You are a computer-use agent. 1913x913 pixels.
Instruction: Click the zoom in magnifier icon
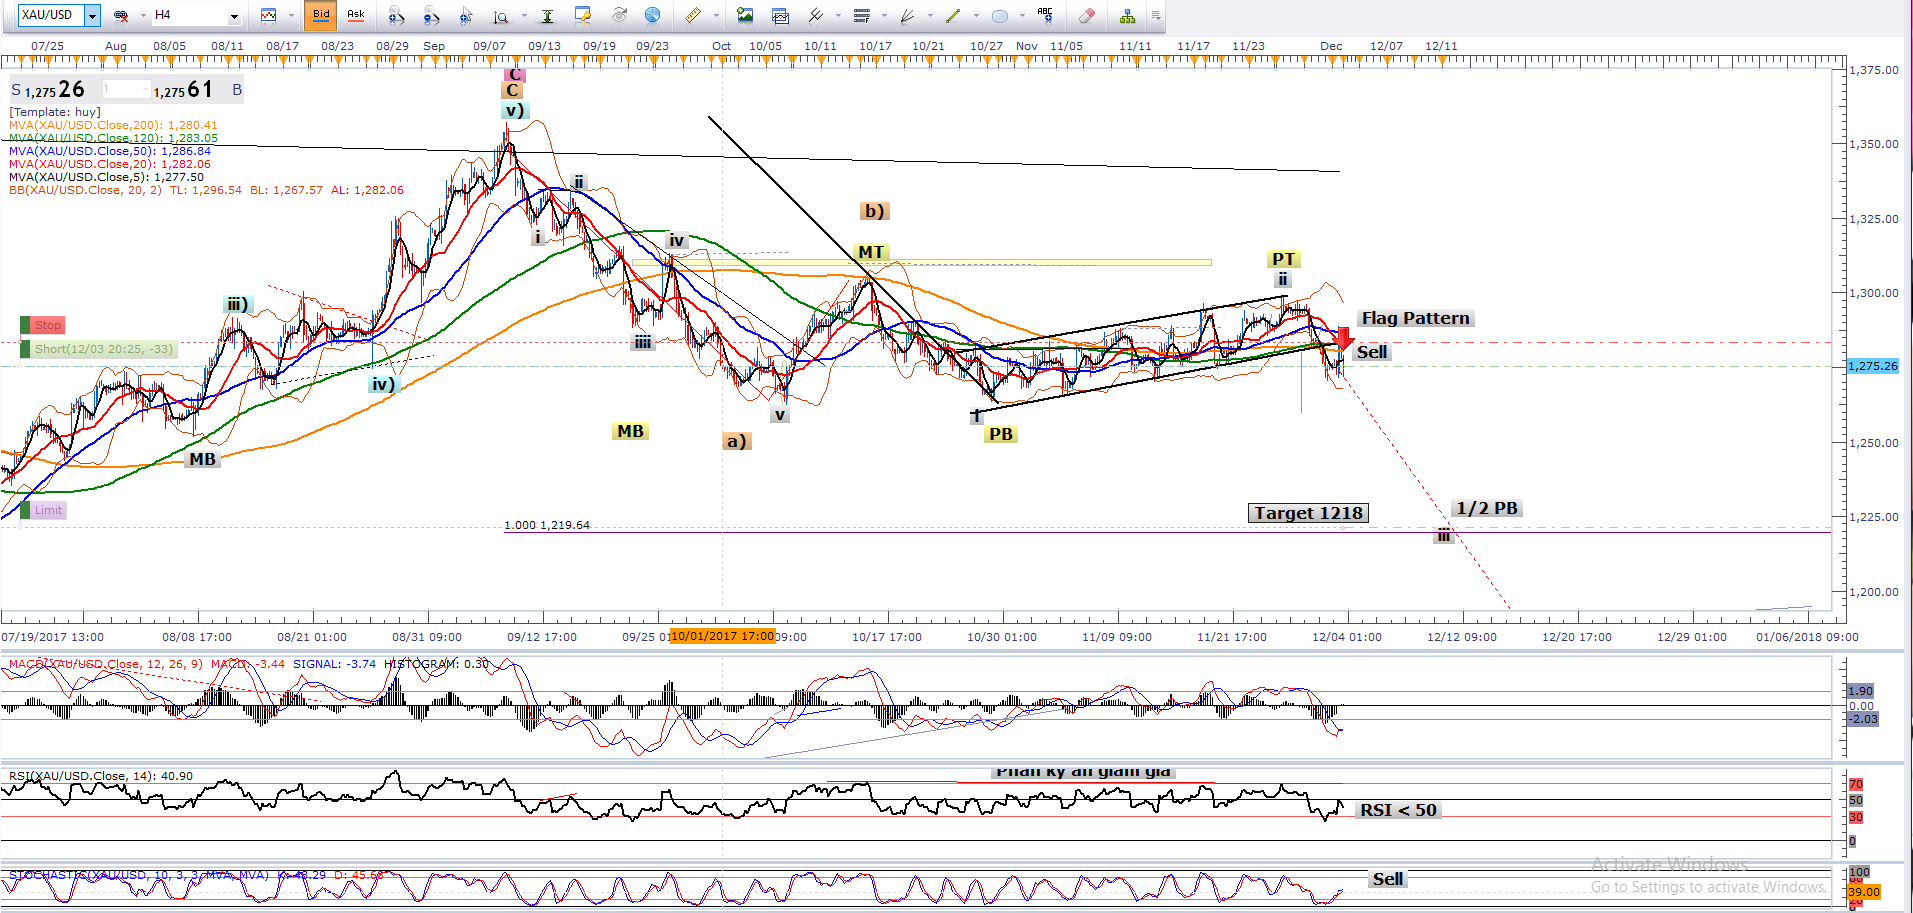(x=397, y=15)
